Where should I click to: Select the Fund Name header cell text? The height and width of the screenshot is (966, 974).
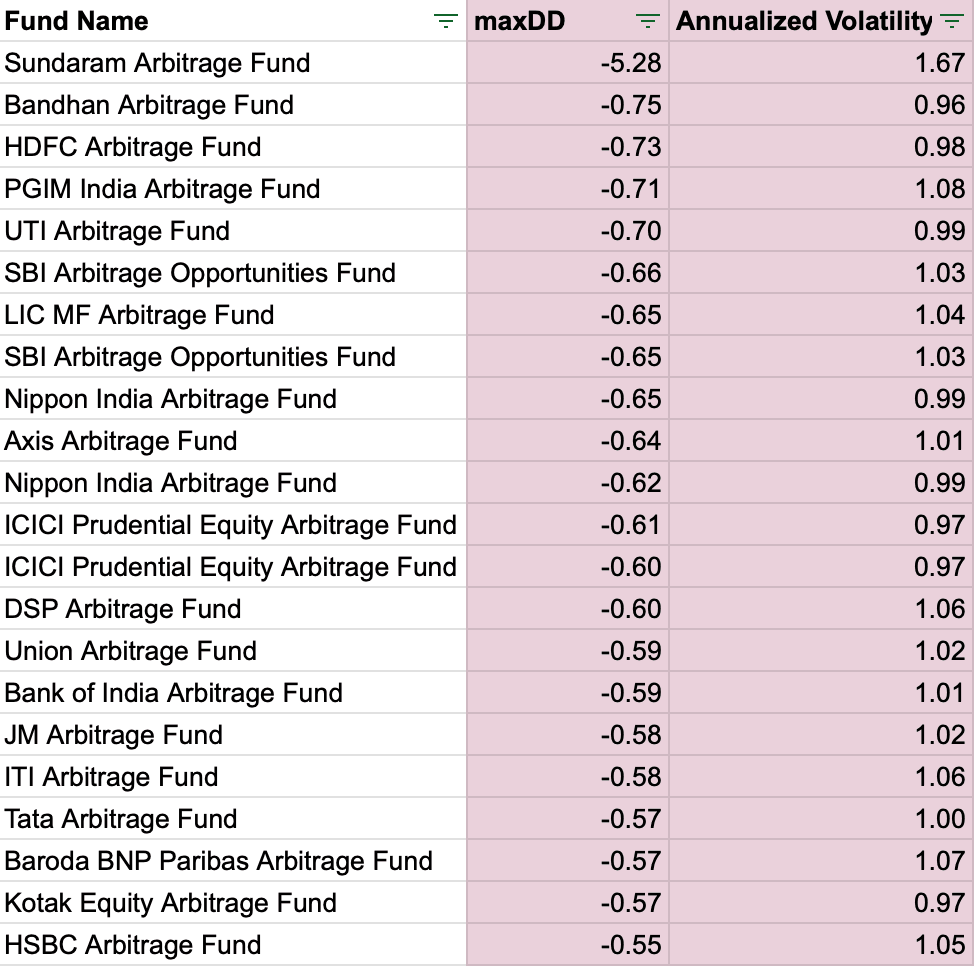[76, 21]
